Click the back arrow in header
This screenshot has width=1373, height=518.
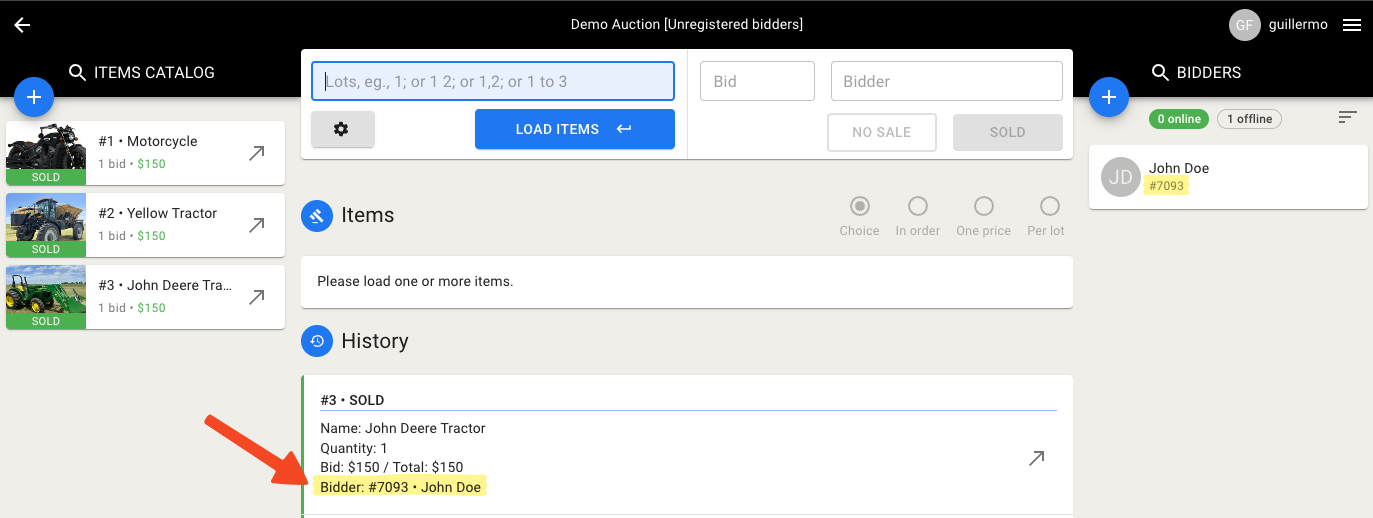tap(22, 25)
